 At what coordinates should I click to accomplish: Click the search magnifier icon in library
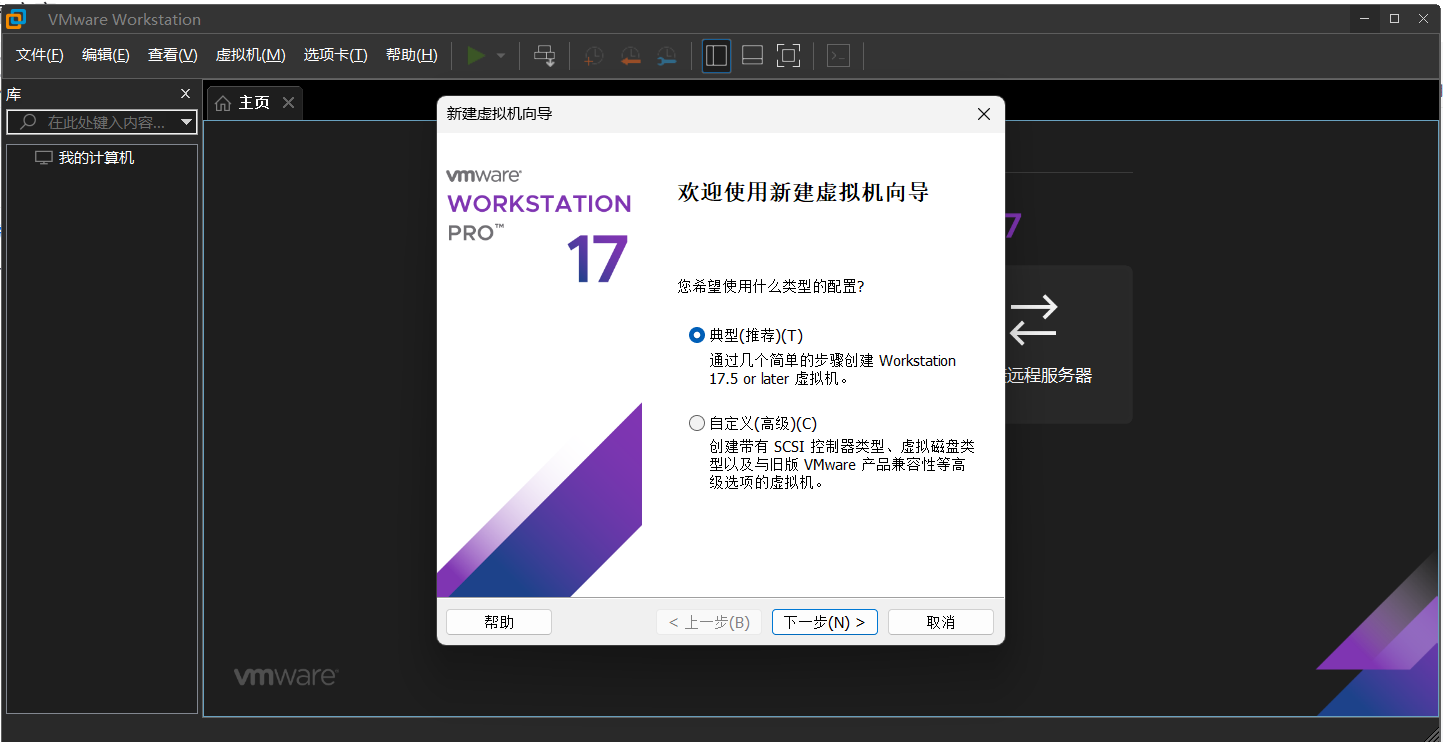(28, 122)
